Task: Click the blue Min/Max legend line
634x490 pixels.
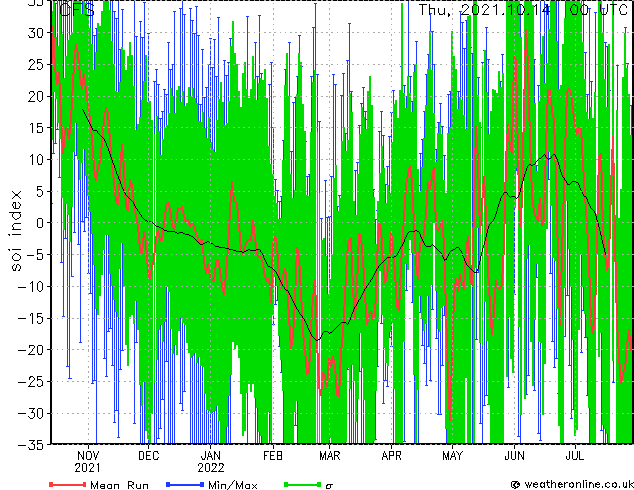Action: (185, 484)
